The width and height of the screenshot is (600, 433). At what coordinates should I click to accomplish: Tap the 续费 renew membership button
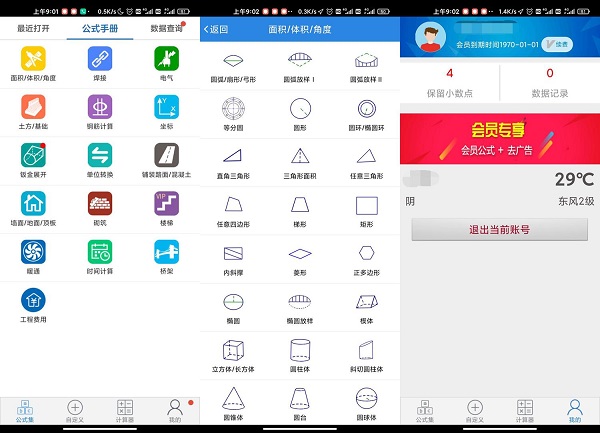click(x=557, y=44)
